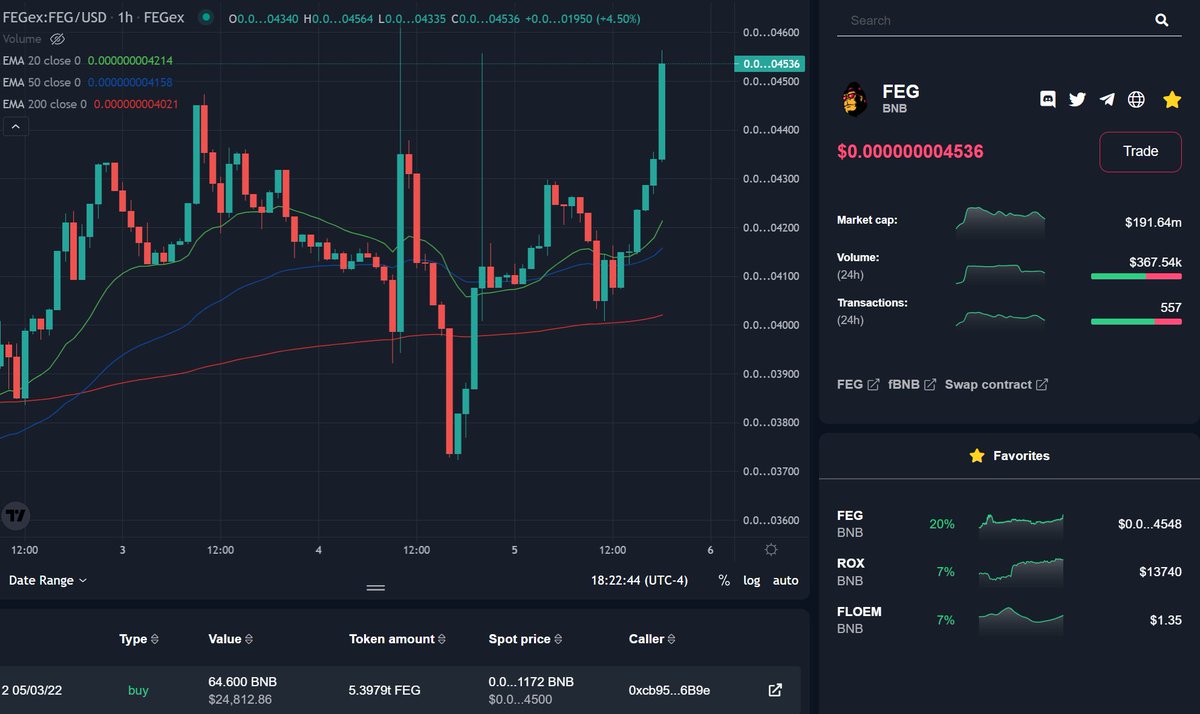The height and width of the screenshot is (714, 1200).
Task: Click the transaction external link icon for 0xcb95...6B9e
Action: pyautogui.click(x=775, y=689)
